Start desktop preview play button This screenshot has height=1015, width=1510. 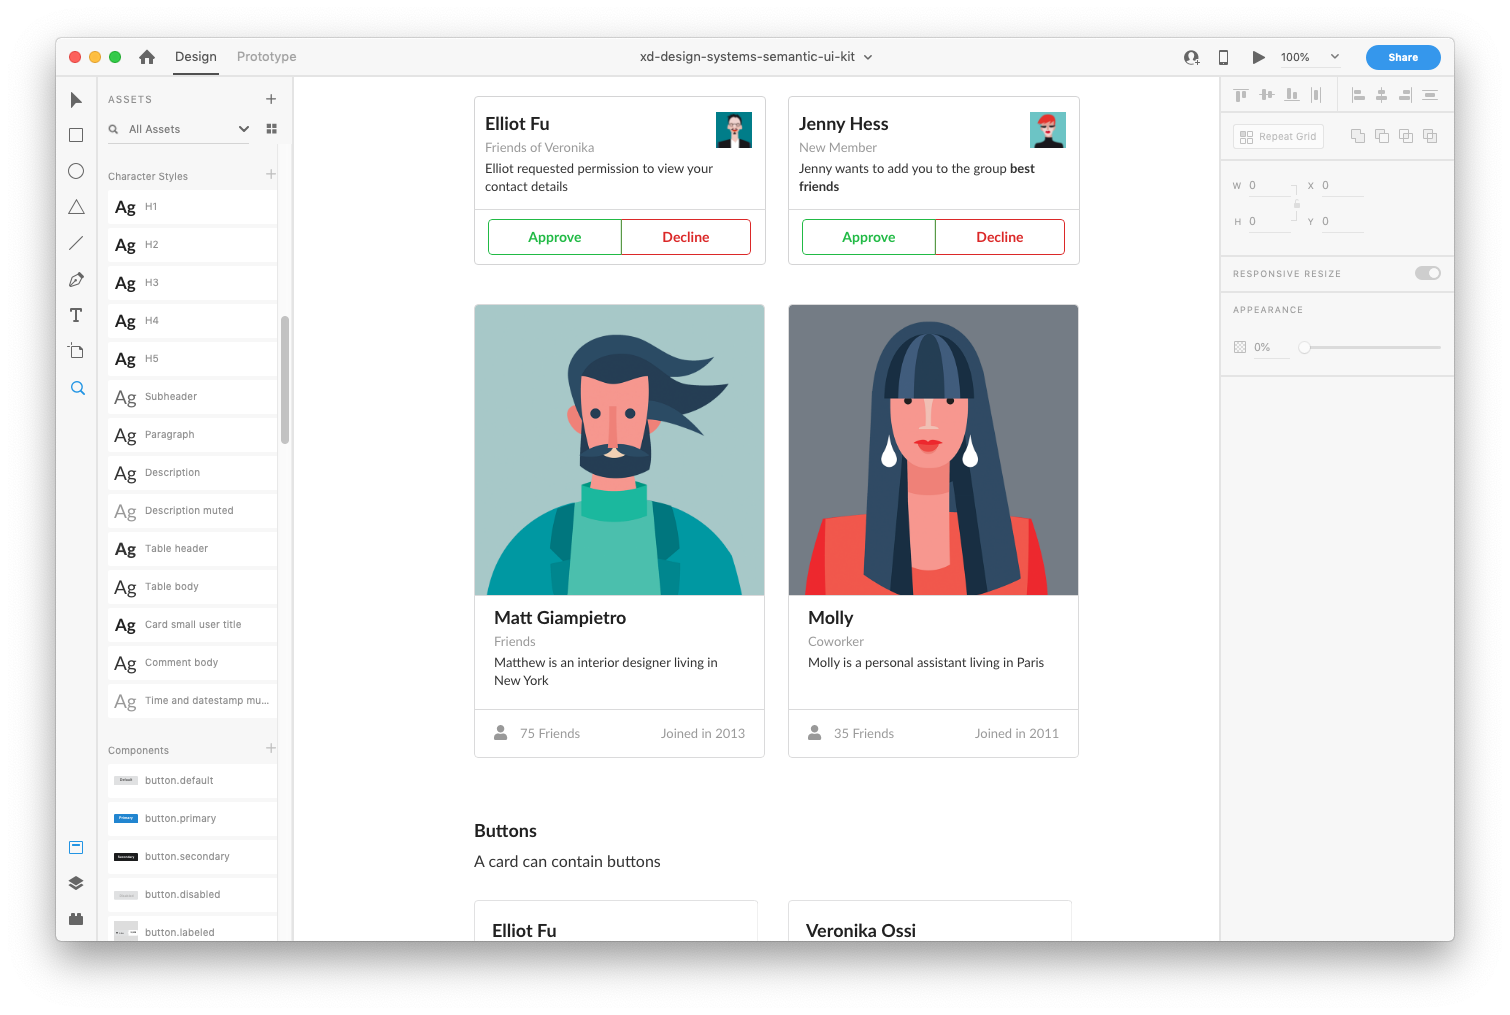(1258, 57)
